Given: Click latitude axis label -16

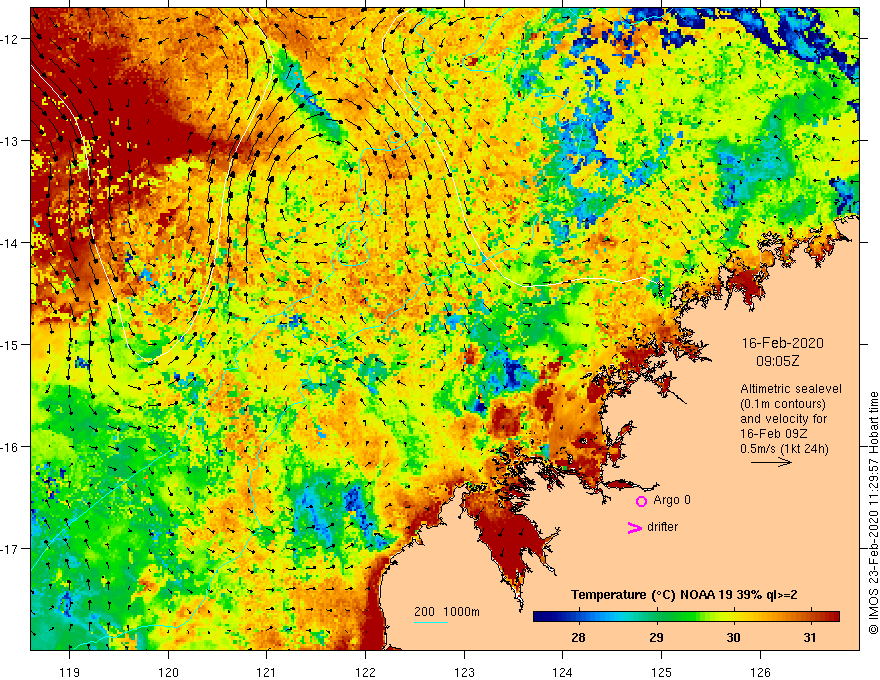Looking at the screenshot, I should coord(10,447).
